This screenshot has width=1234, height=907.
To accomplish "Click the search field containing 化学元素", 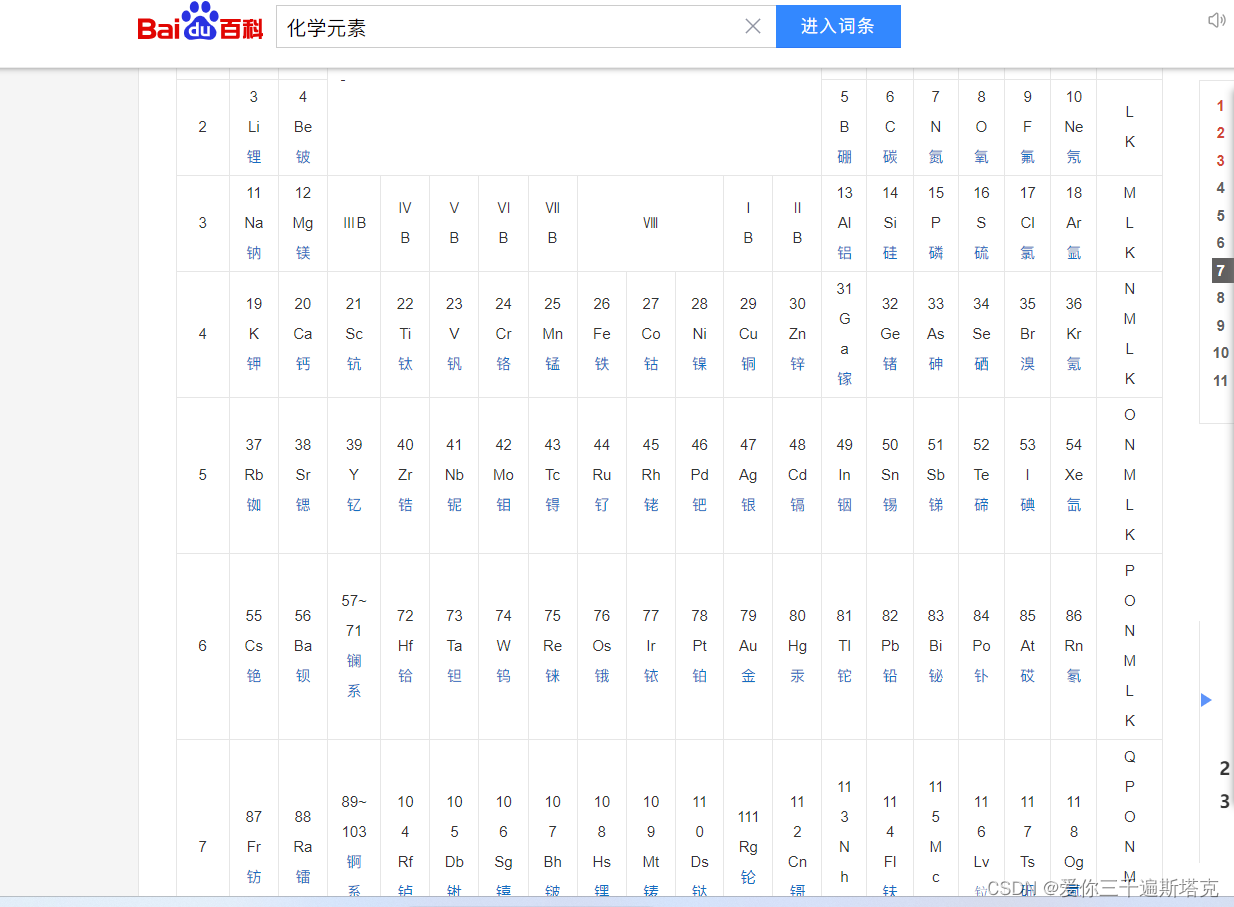I will (500, 26).
